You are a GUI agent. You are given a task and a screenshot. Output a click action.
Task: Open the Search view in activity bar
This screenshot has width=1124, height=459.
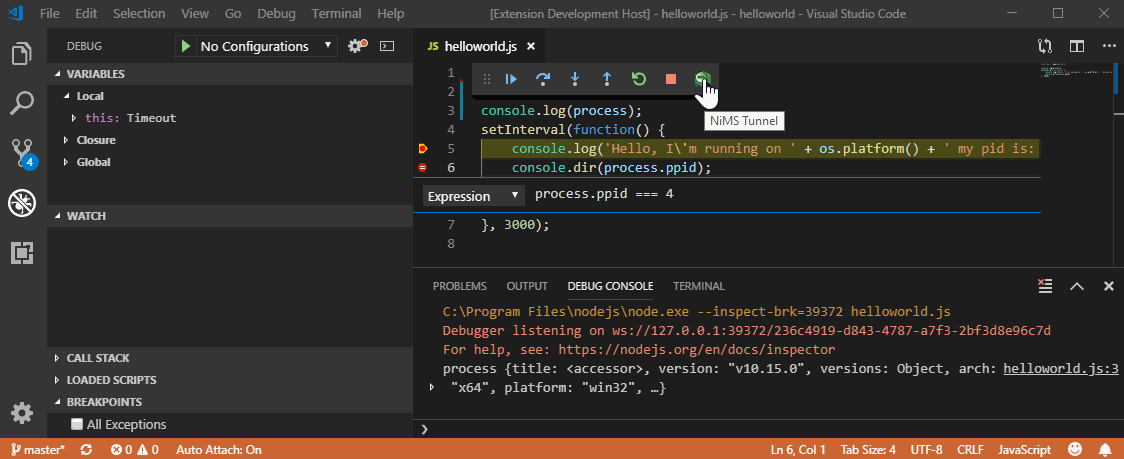(x=23, y=103)
